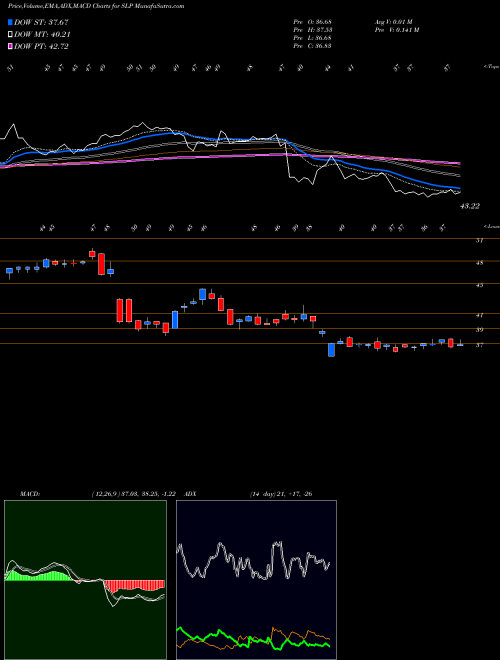Screen dimensions: 500x660
Task: Click the Pre C: 36.83 value
Action: [312, 46]
